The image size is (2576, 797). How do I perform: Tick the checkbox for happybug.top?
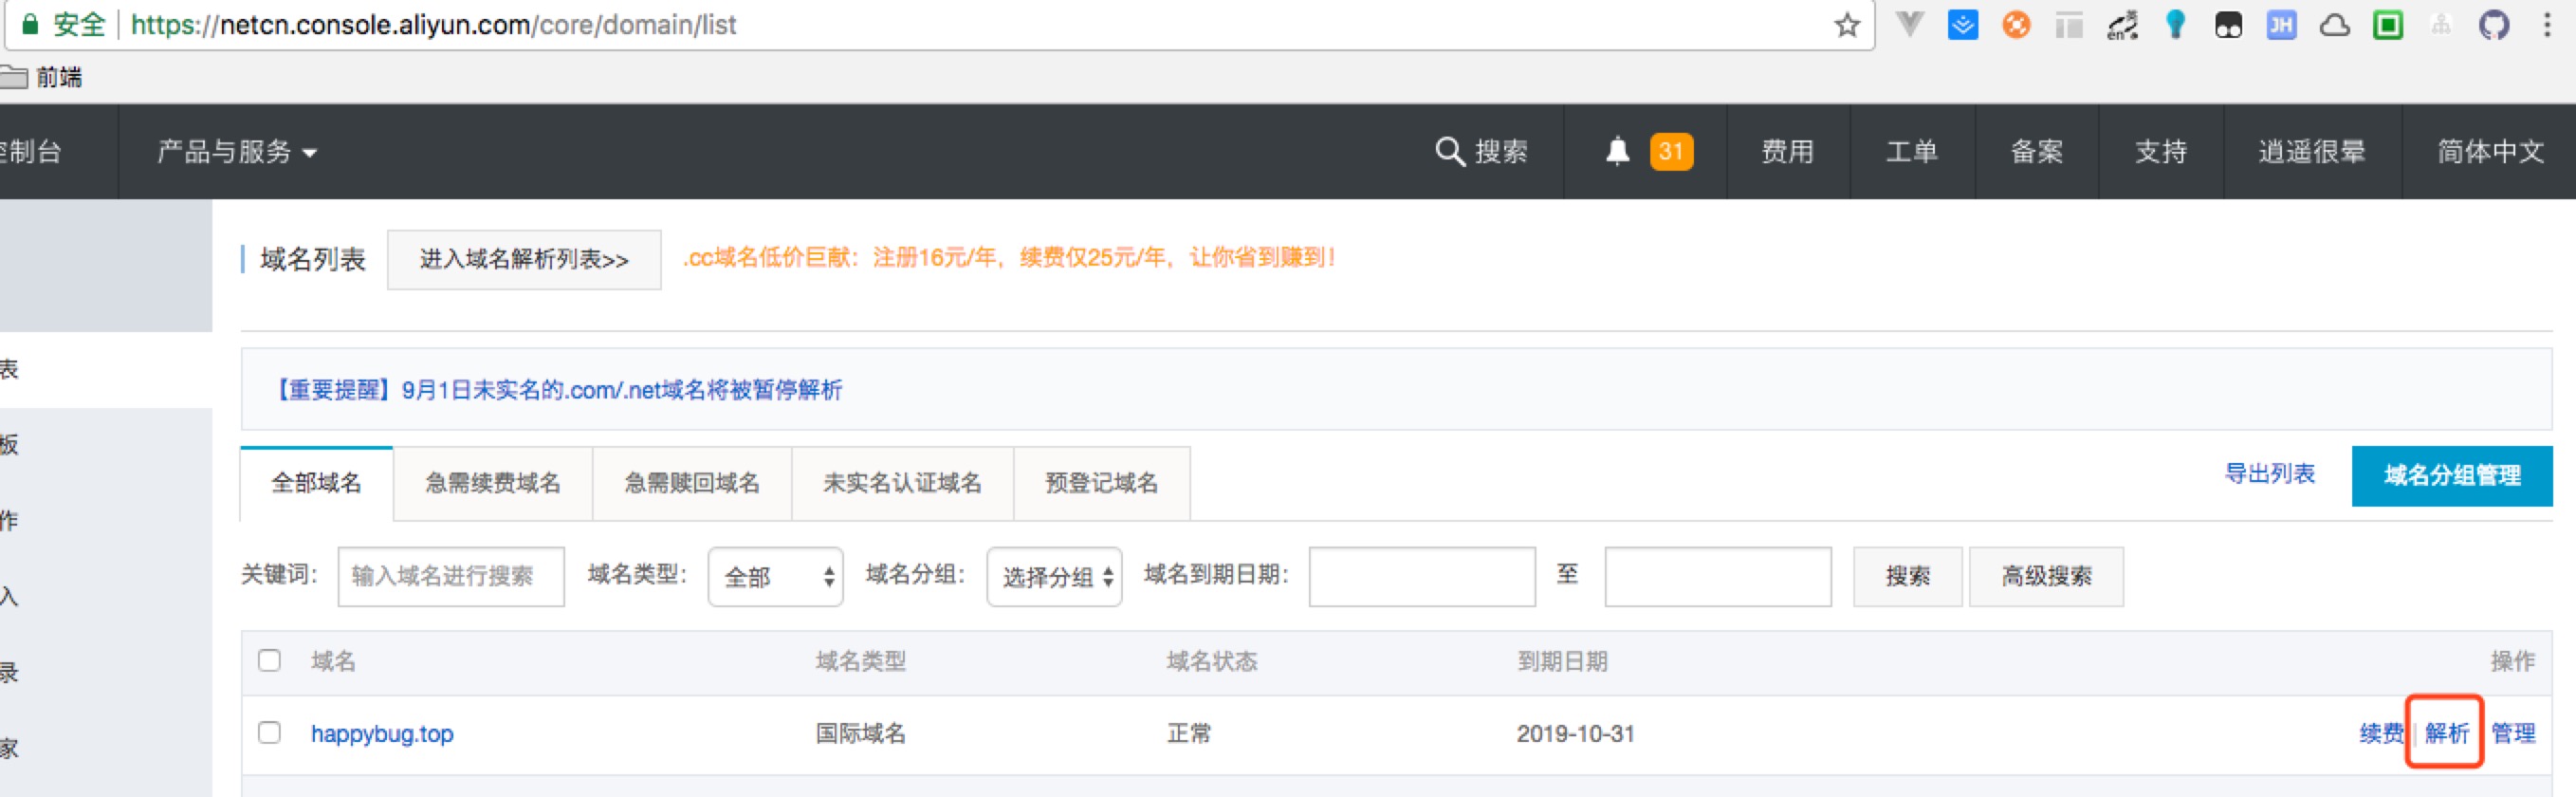269,732
